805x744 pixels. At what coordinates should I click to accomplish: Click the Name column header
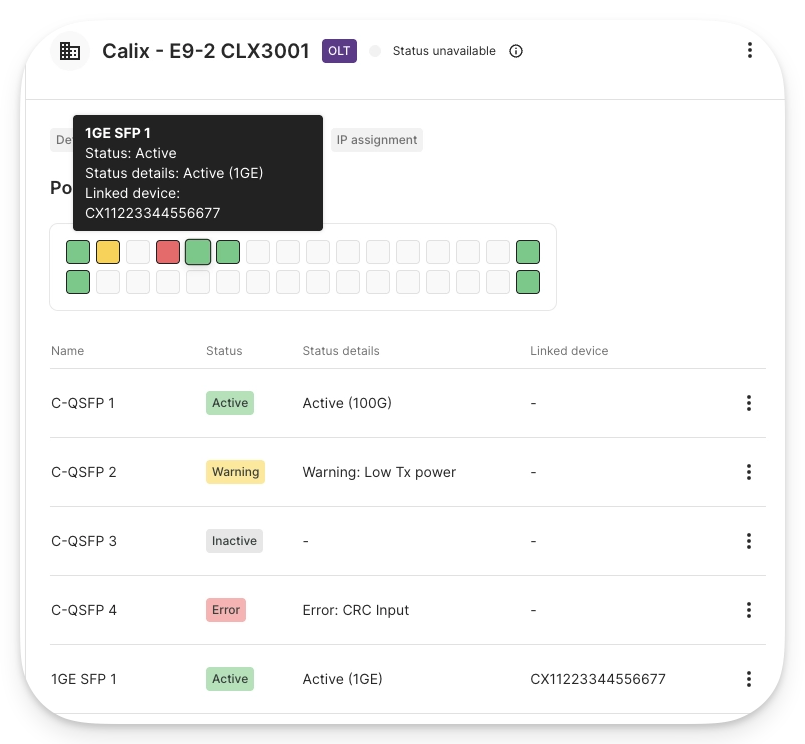click(67, 351)
